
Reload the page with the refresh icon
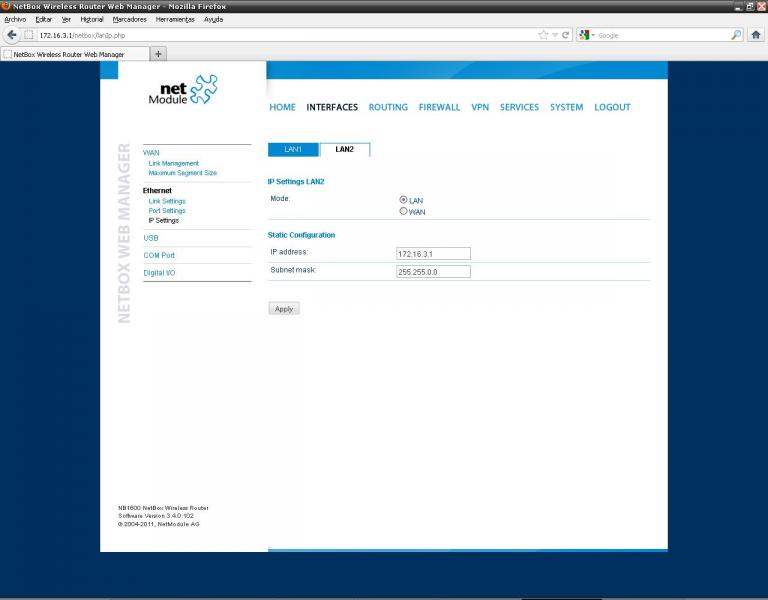pos(565,35)
